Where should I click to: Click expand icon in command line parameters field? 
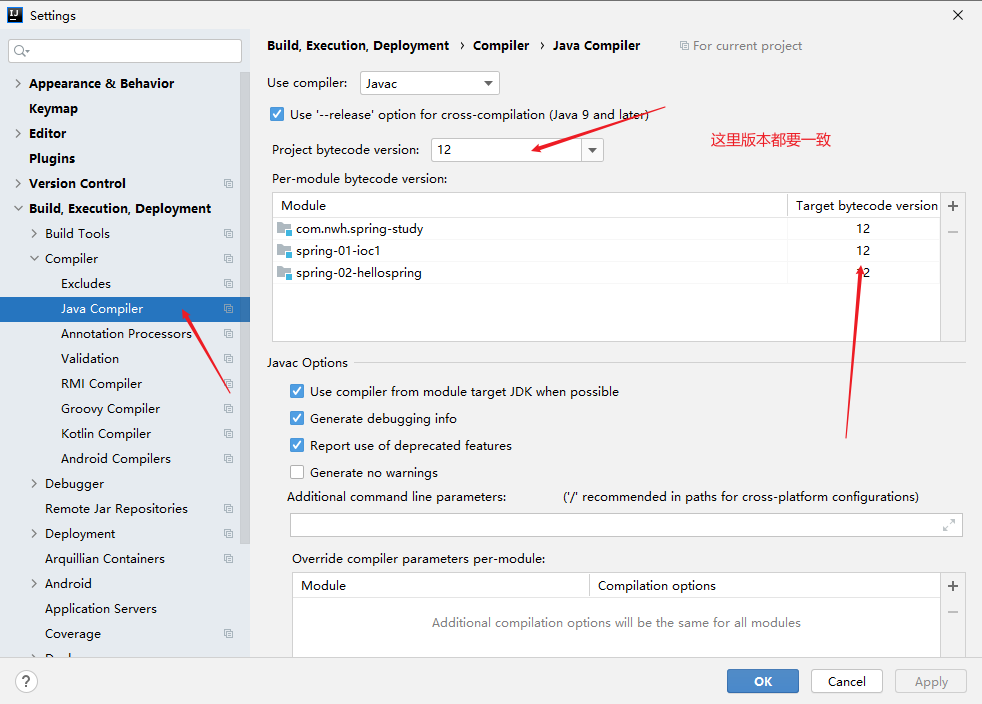point(949,525)
